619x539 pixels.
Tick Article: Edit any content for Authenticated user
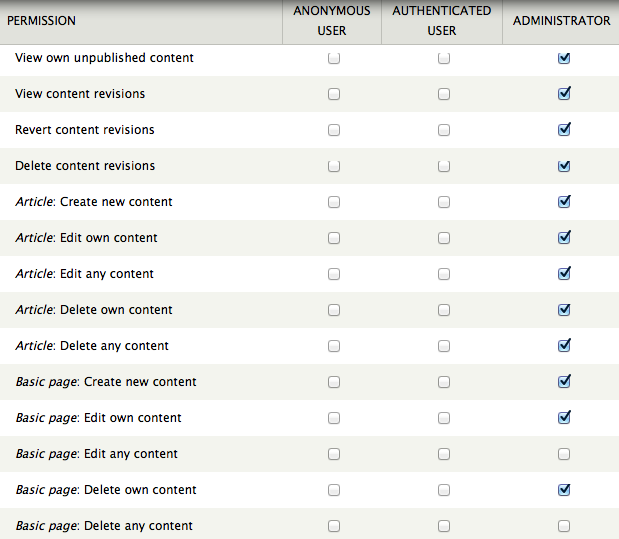444,274
